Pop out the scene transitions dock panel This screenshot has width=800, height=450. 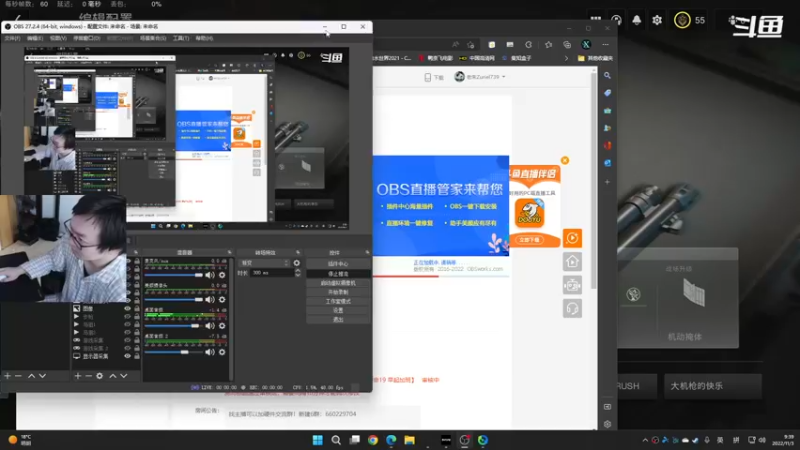tap(298, 253)
